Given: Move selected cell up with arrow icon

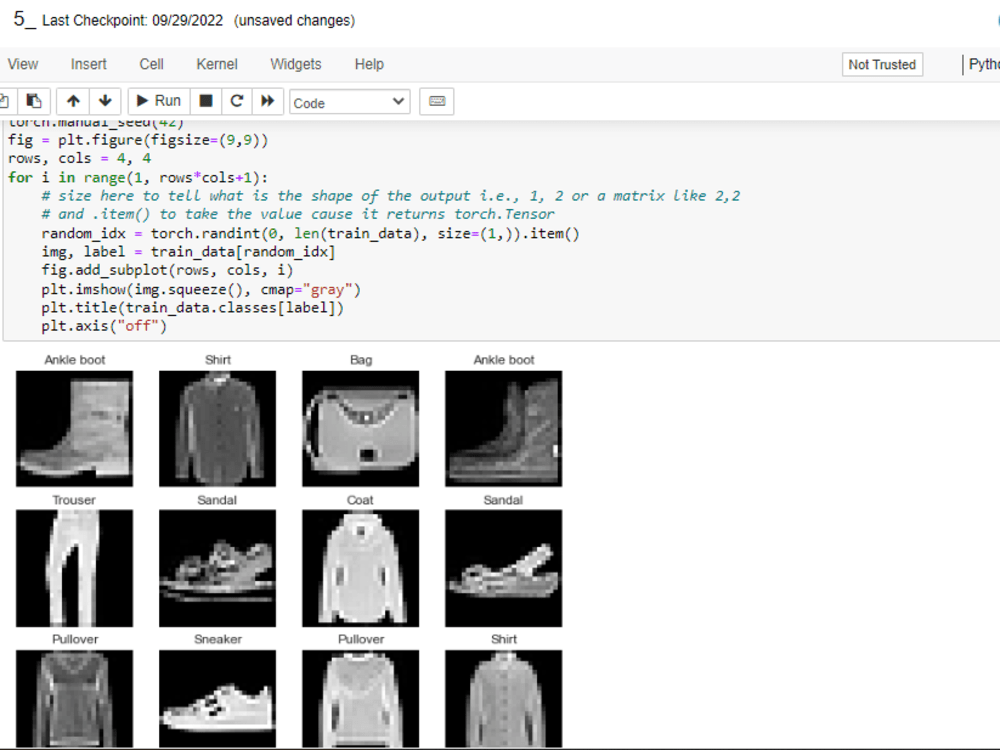Looking at the screenshot, I should click(73, 101).
